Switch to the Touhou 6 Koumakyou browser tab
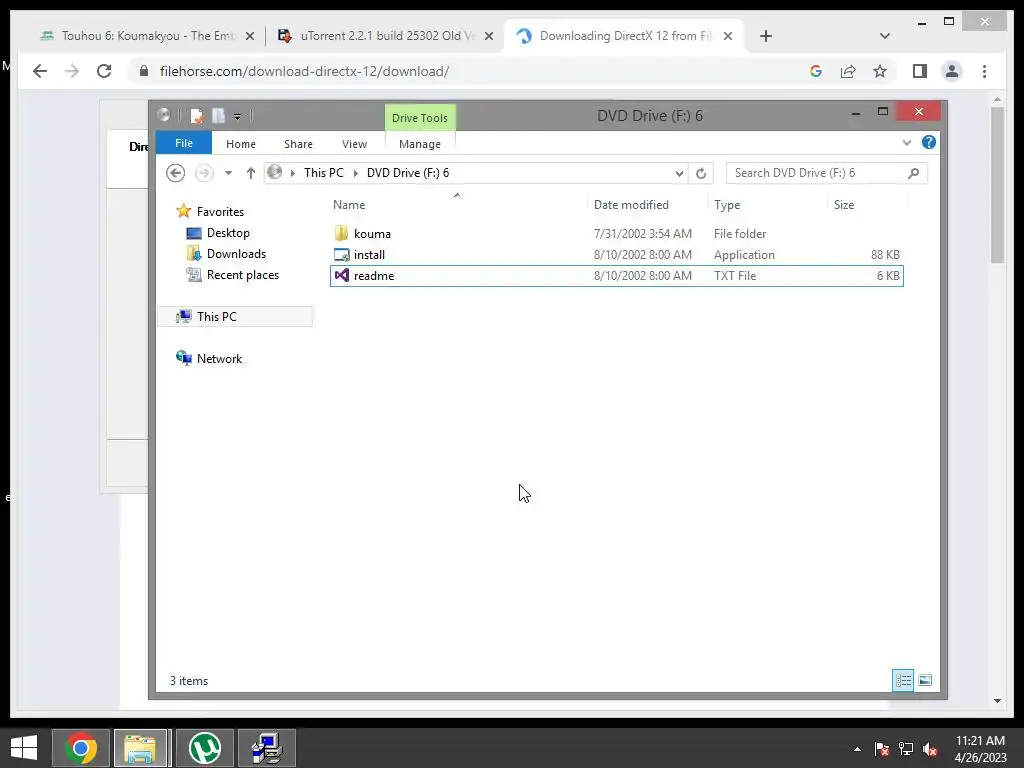This screenshot has height=768, width=1024. (x=147, y=36)
